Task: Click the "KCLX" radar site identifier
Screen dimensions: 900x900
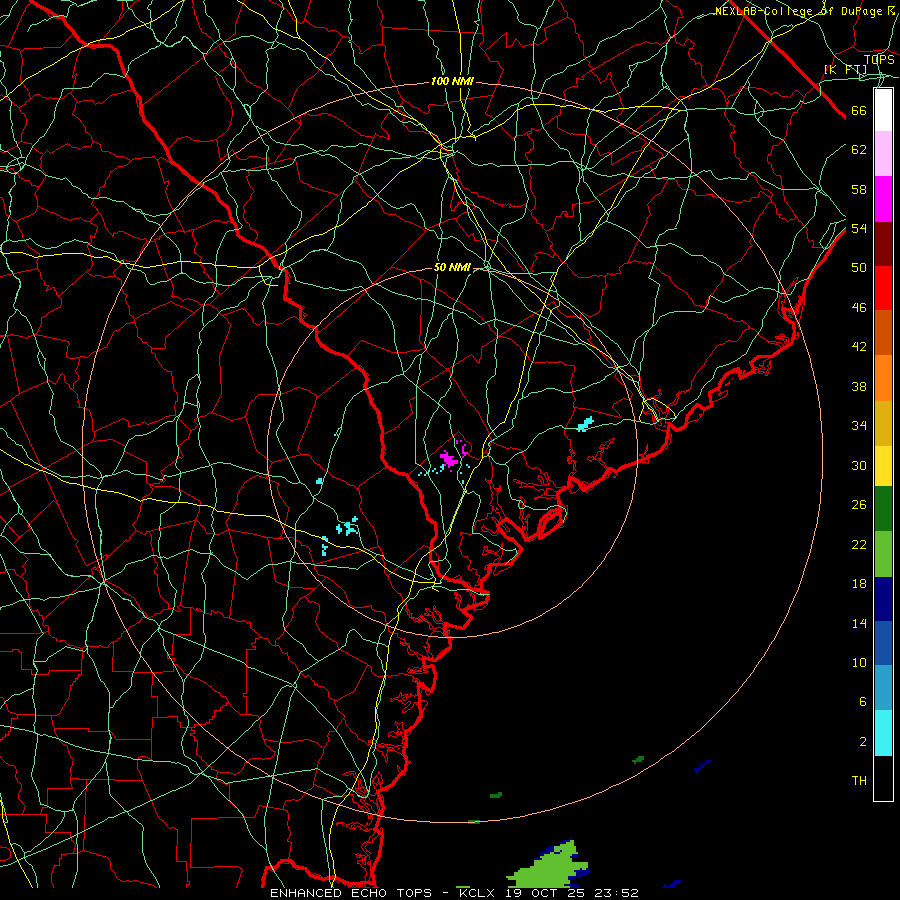Action: pyautogui.click(x=477, y=893)
